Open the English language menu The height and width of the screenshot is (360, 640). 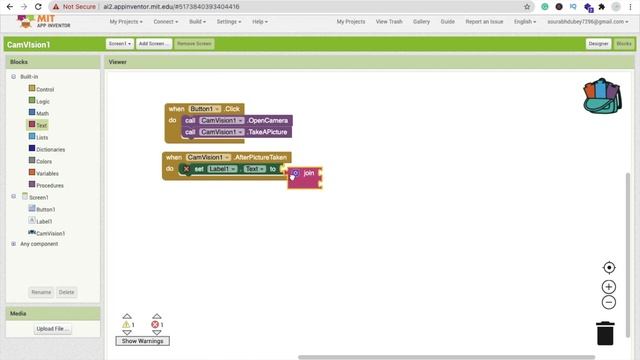tap(525, 22)
